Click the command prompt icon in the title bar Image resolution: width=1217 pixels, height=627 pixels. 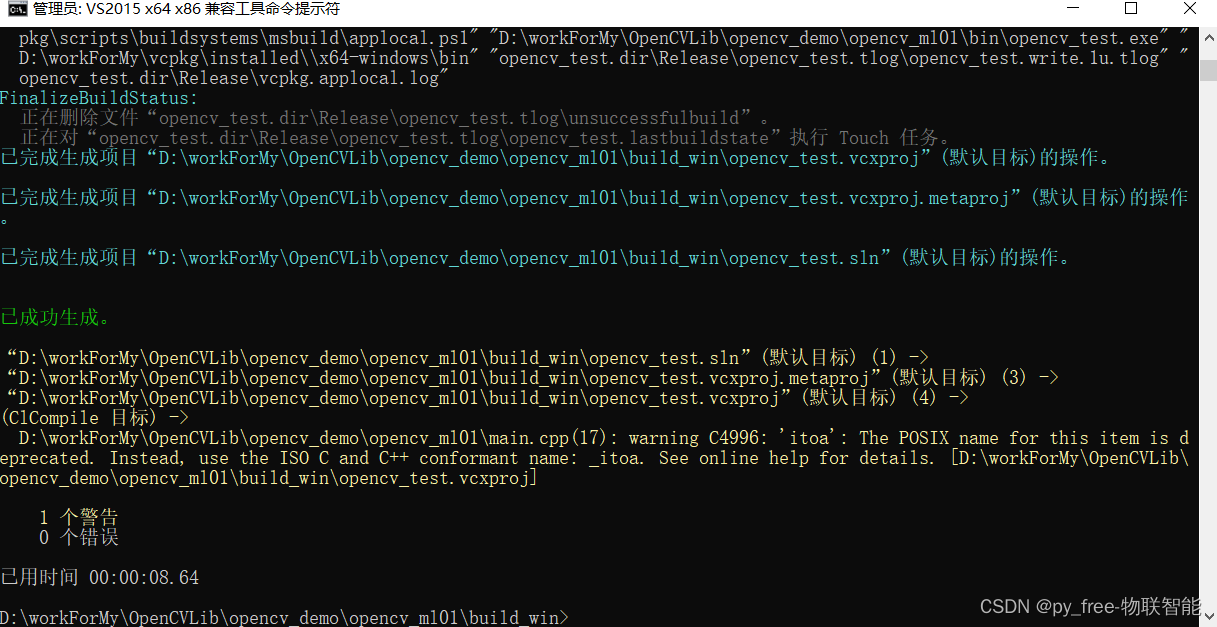tap(14, 9)
